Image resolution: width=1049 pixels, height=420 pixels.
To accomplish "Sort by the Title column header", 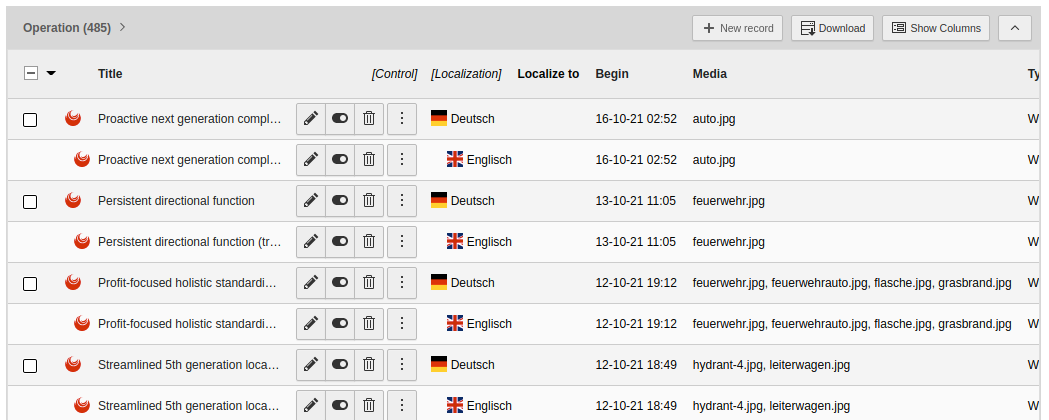I will pos(110,74).
